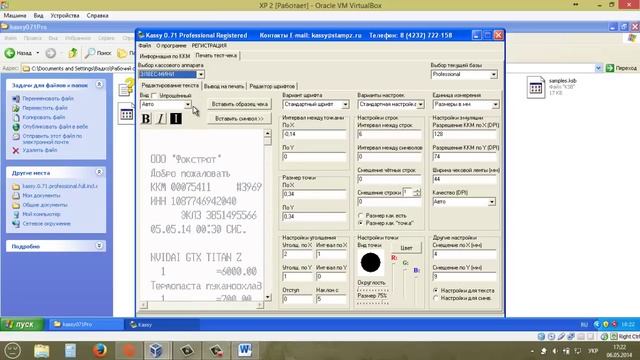Click Insert receipt sample button

(x=240, y=104)
